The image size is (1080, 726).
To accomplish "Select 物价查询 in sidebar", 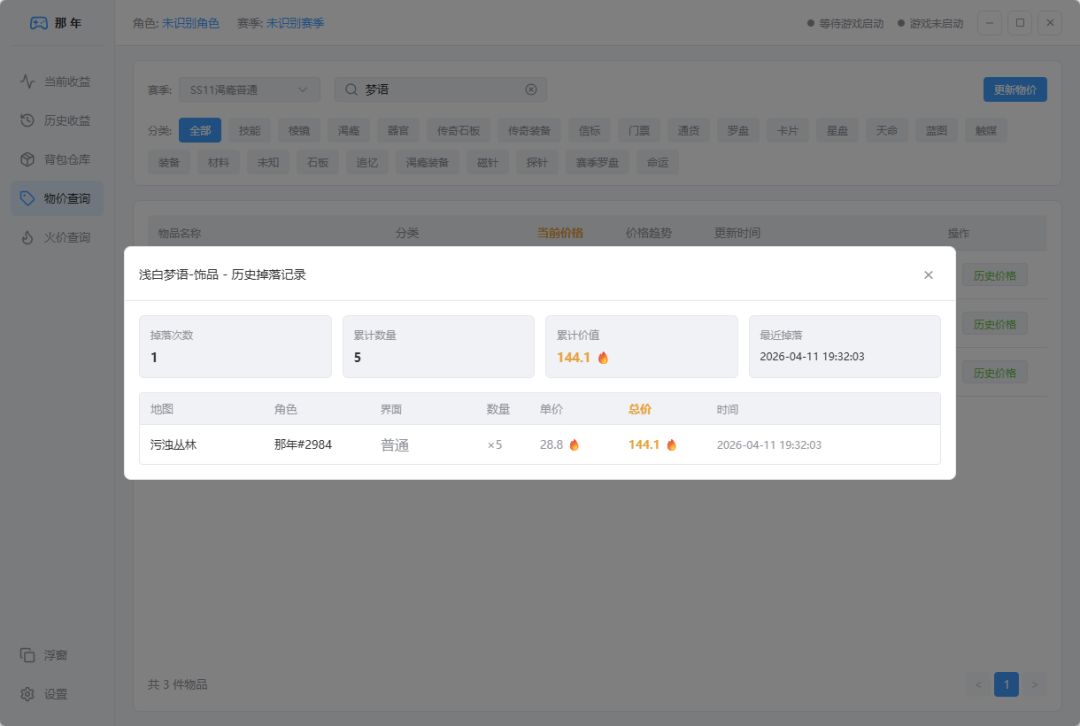I will pyautogui.click(x=56, y=198).
